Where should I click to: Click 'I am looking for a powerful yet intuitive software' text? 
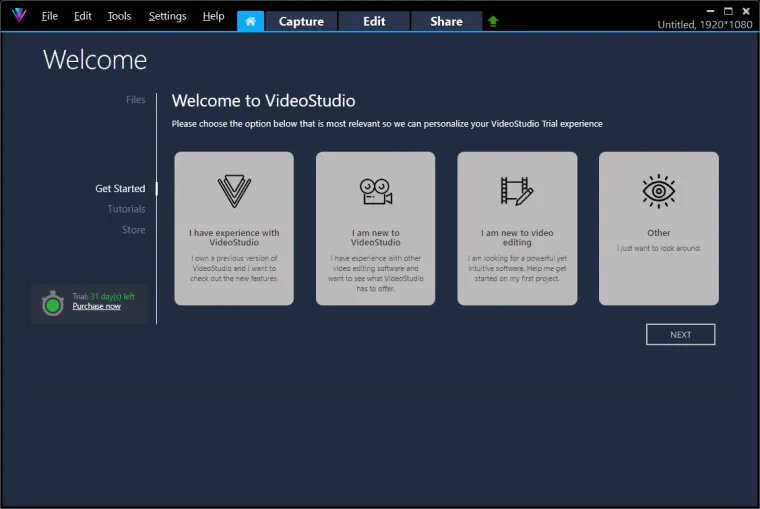click(x=517, y=269)
